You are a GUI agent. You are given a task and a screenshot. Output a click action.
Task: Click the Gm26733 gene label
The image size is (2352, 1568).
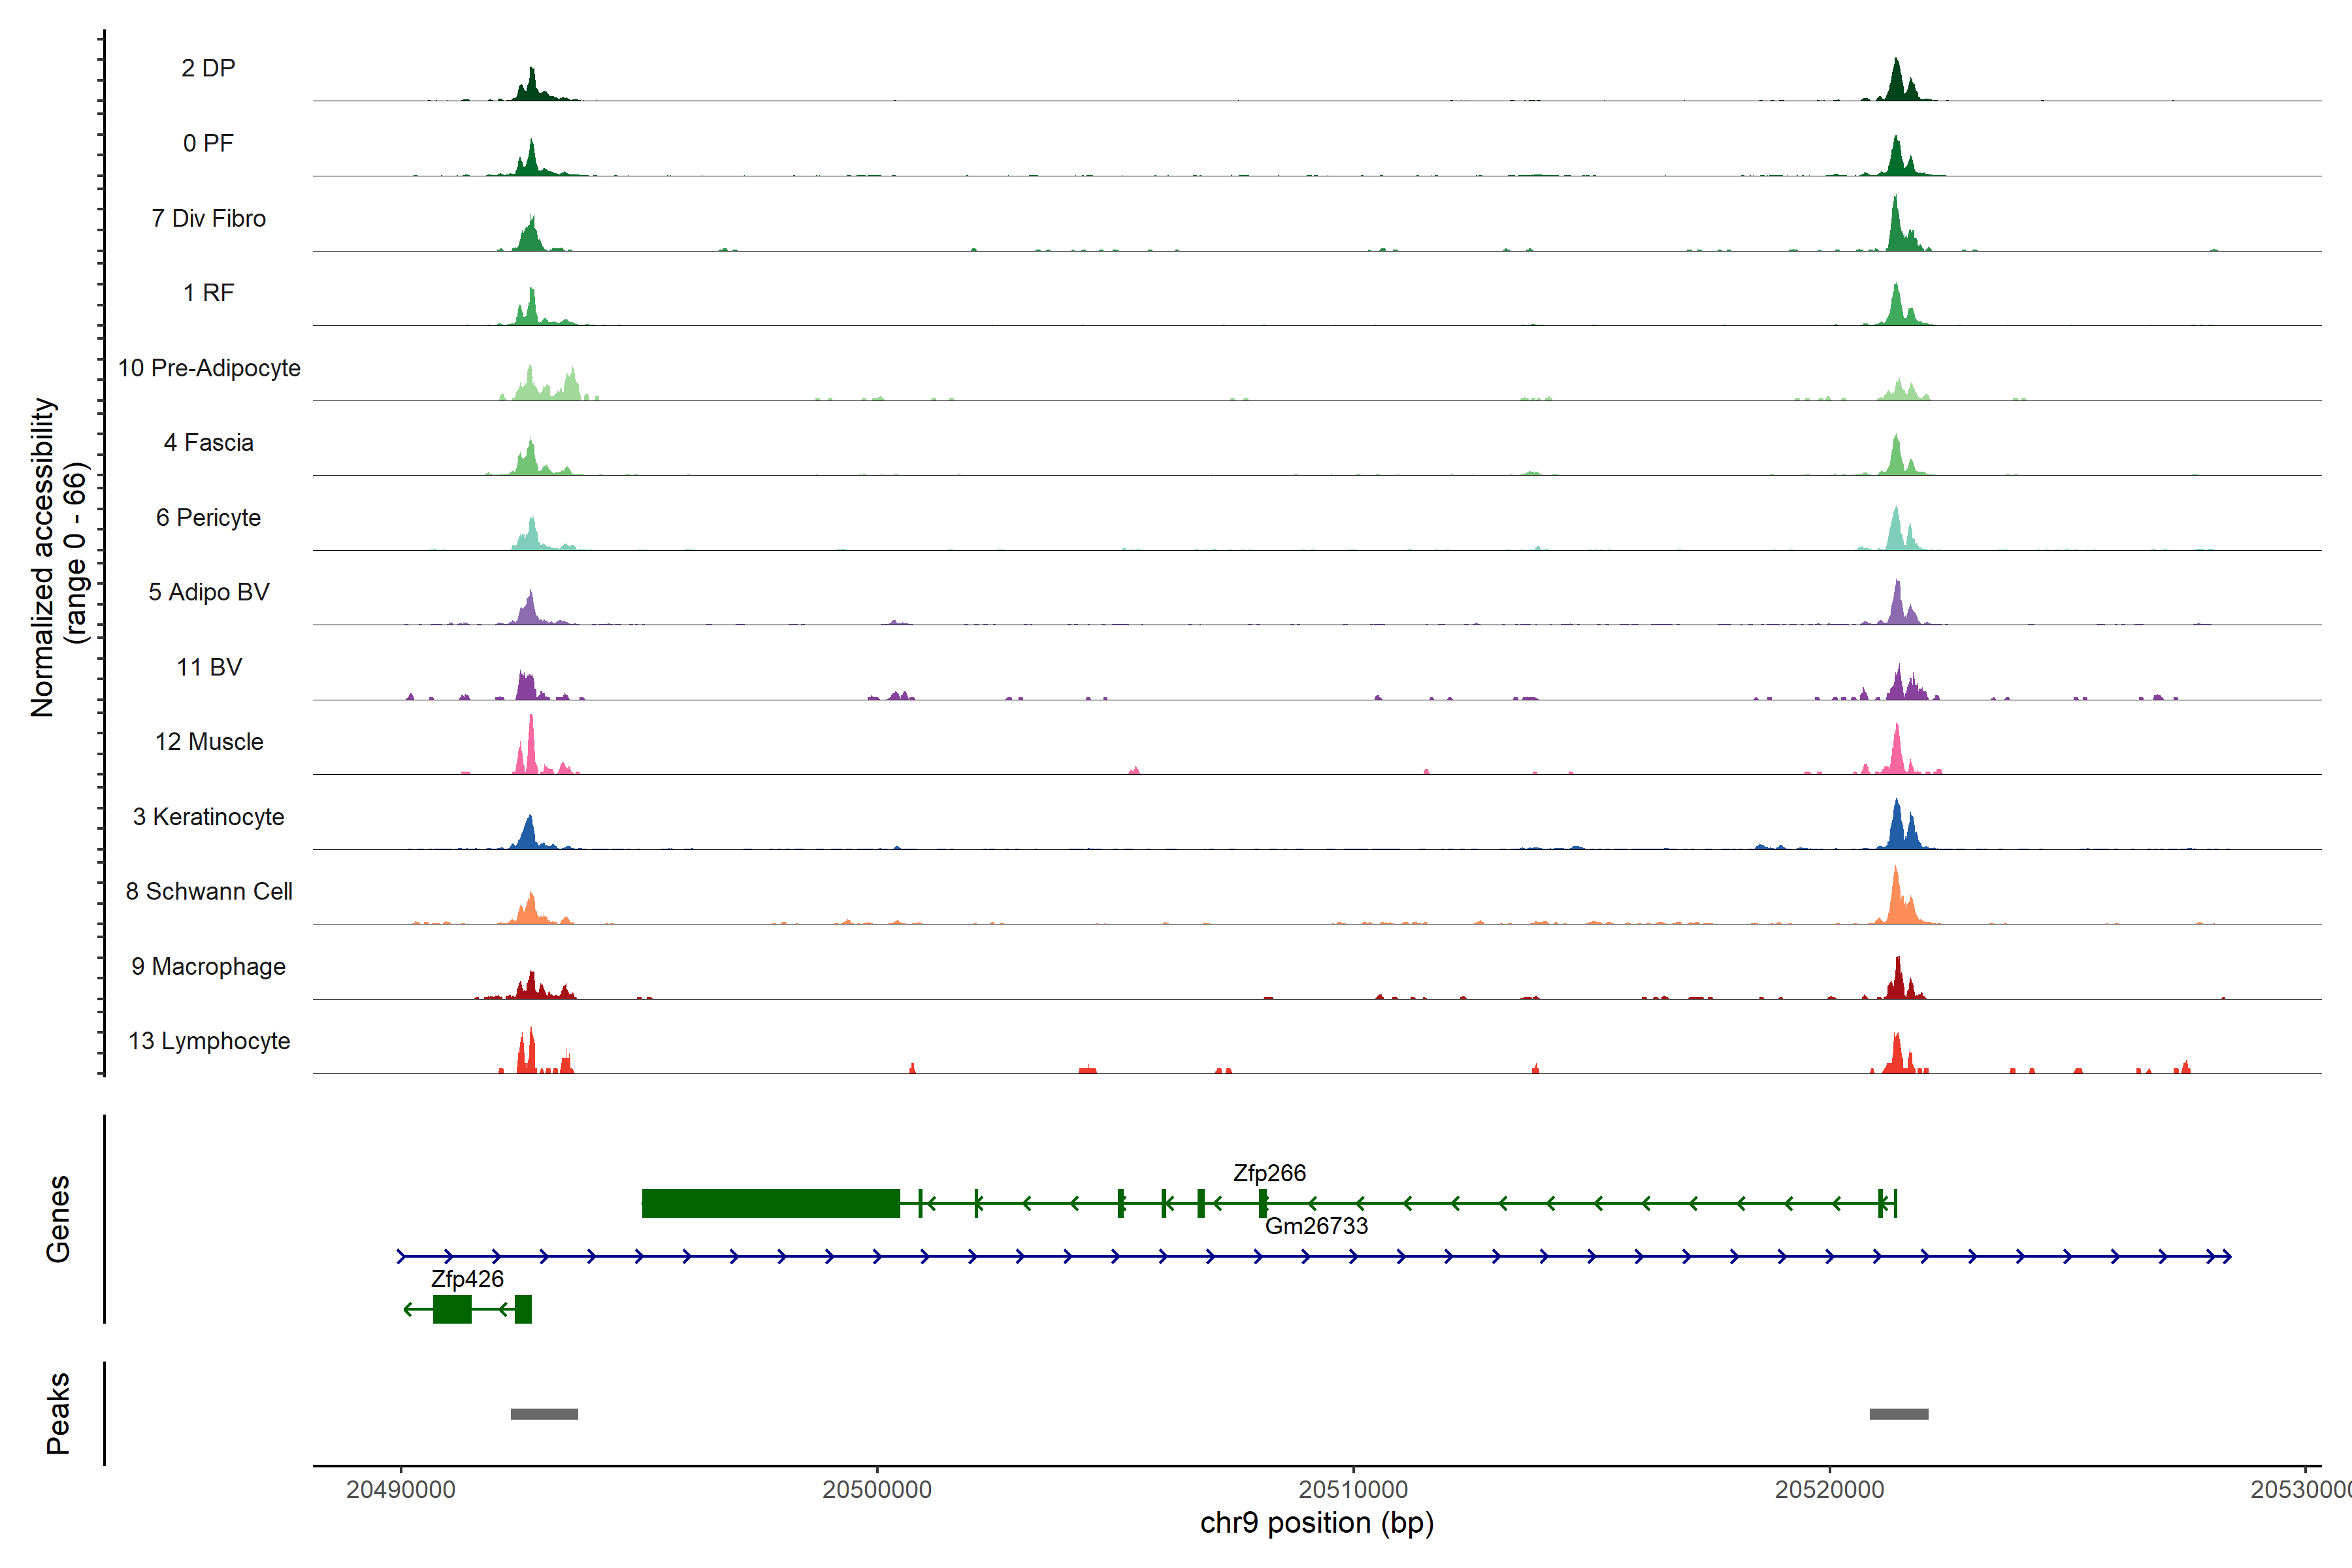pyautogui.click(x=1316, y=1226)
